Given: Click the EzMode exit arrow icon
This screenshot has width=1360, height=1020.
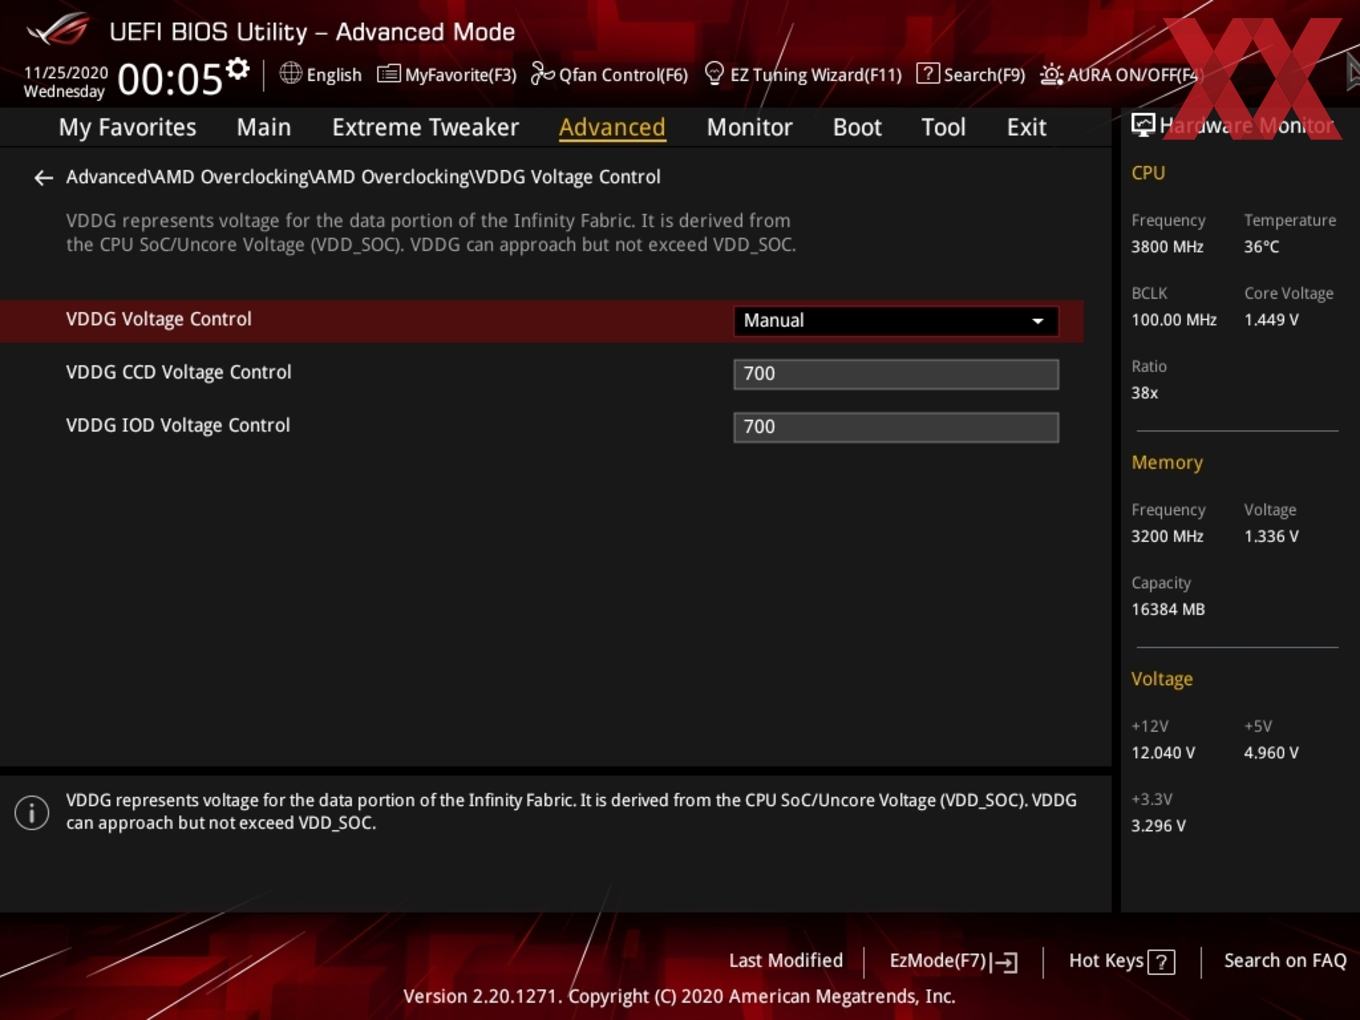Looking at the screenshot, I should click(x=1005, y=961).
